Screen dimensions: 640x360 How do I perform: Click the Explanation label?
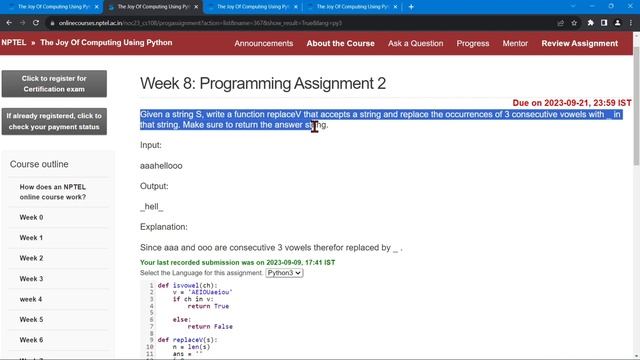coord(164,227)
